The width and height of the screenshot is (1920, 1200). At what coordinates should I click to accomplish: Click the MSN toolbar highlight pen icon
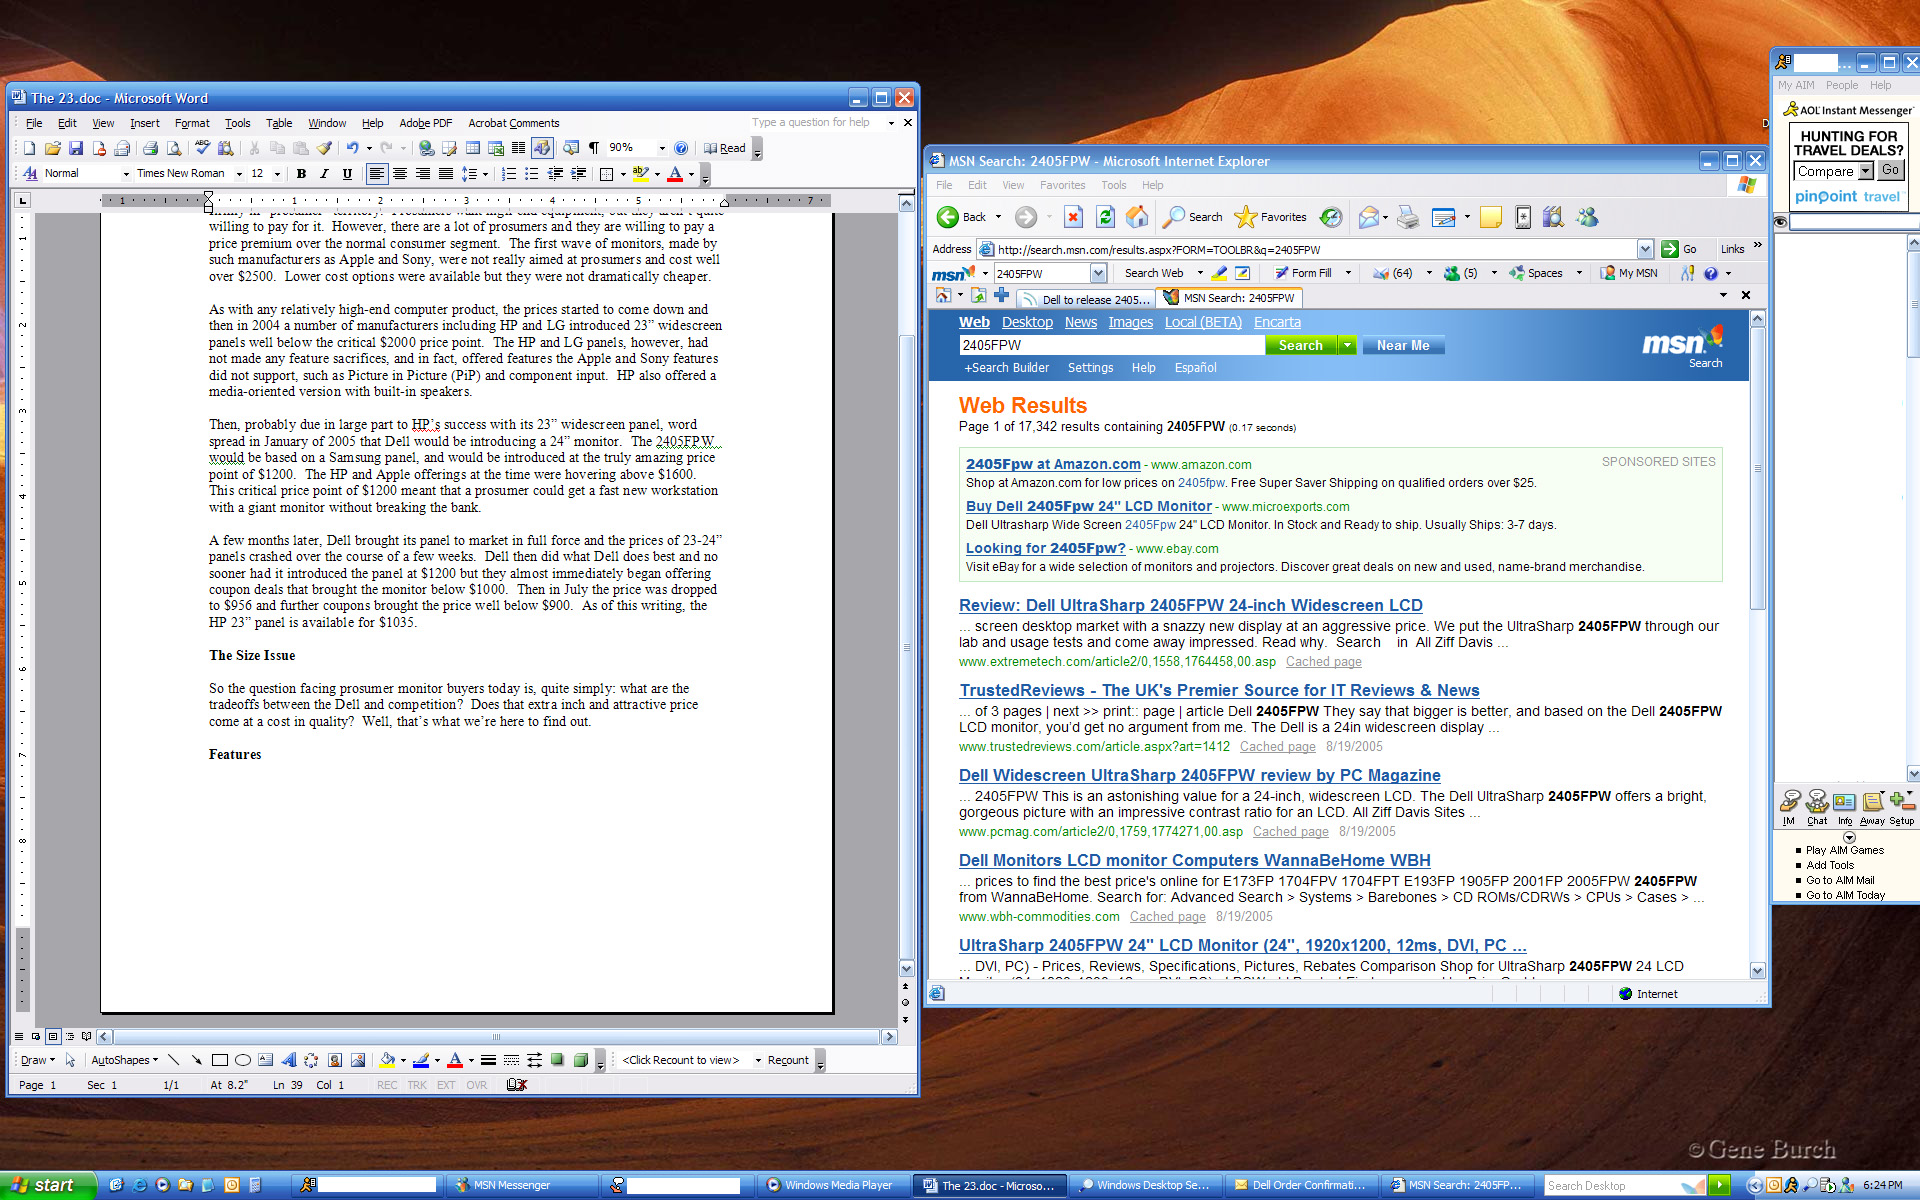coord(1219,273)
